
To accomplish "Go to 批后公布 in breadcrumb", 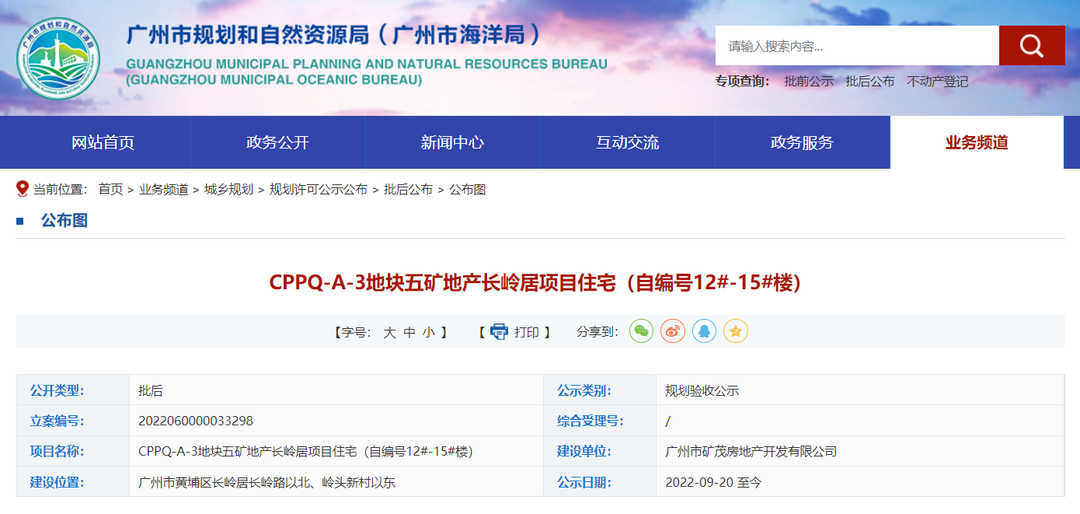I will click(x=408, y=189).
